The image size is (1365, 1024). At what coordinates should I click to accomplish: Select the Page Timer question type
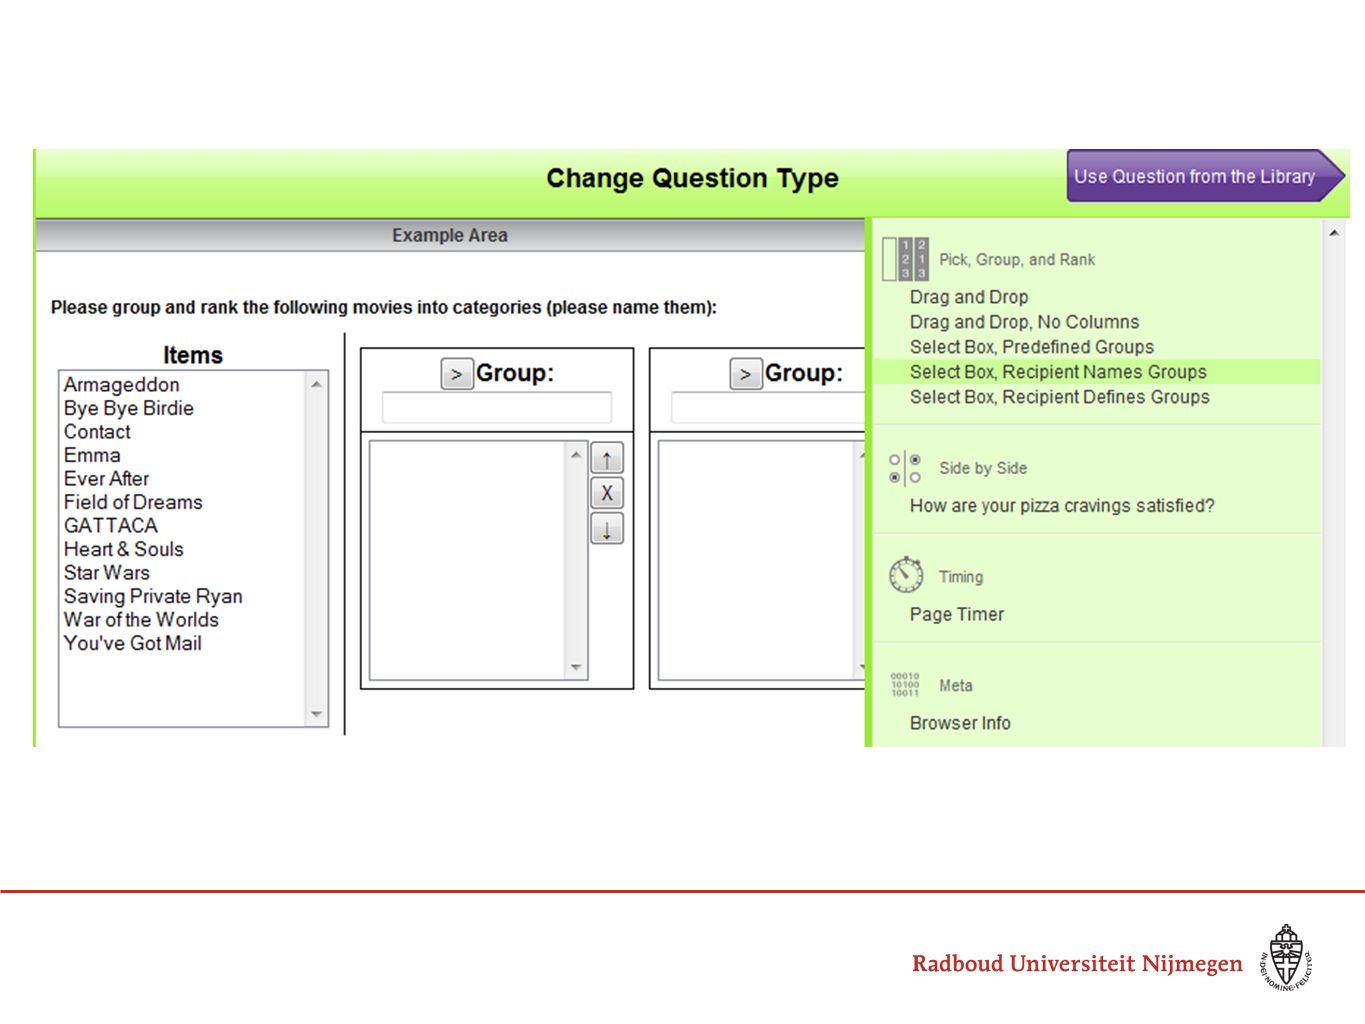[x=957, y=615]
